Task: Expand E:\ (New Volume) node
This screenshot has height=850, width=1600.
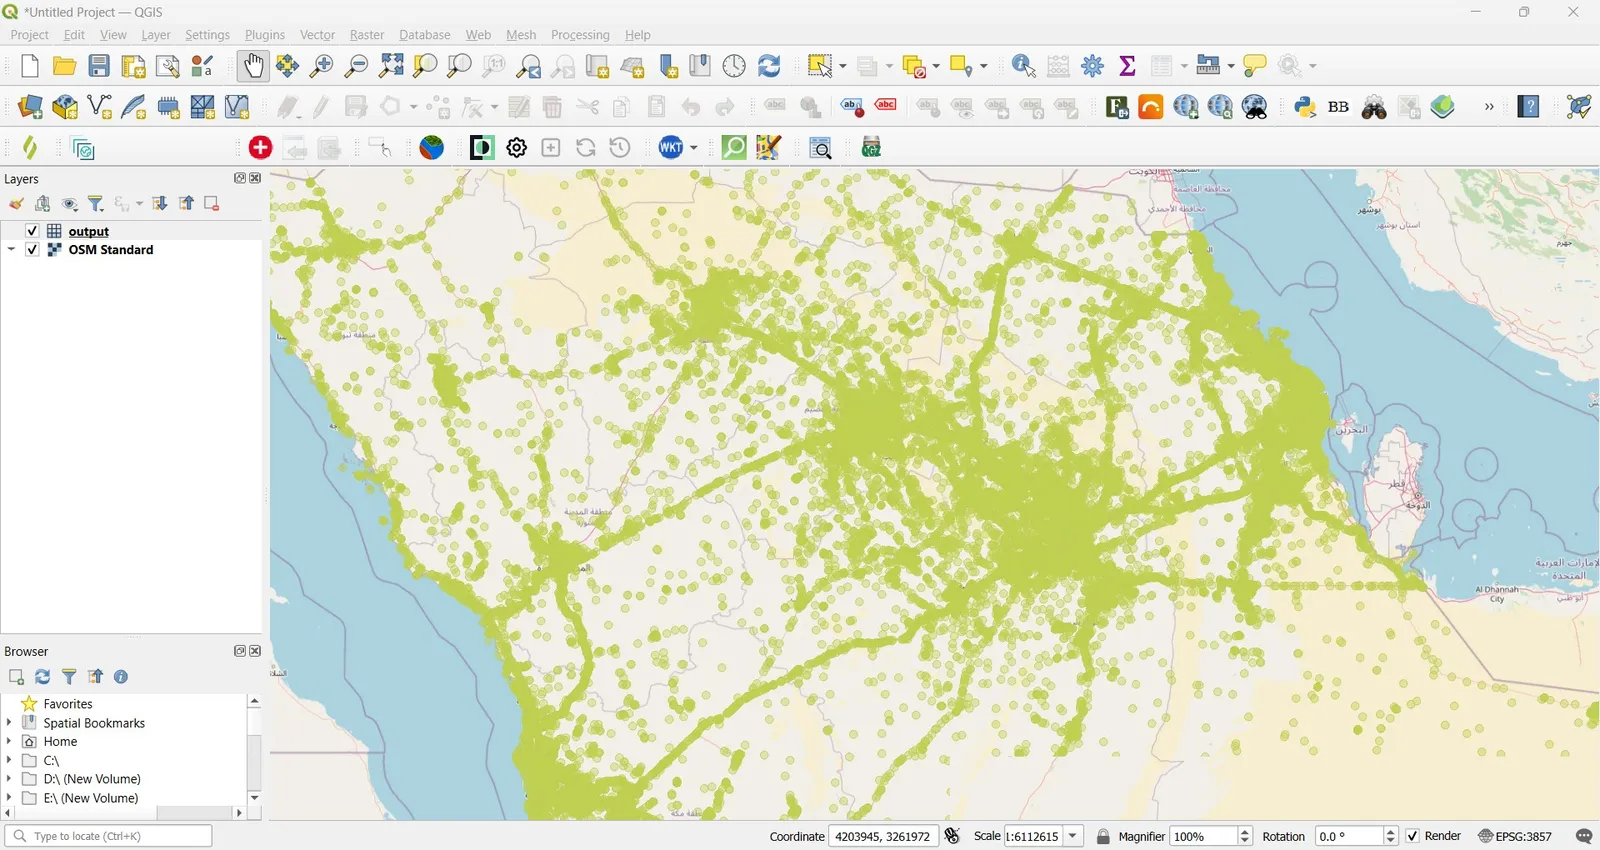Action: point(9,798)
